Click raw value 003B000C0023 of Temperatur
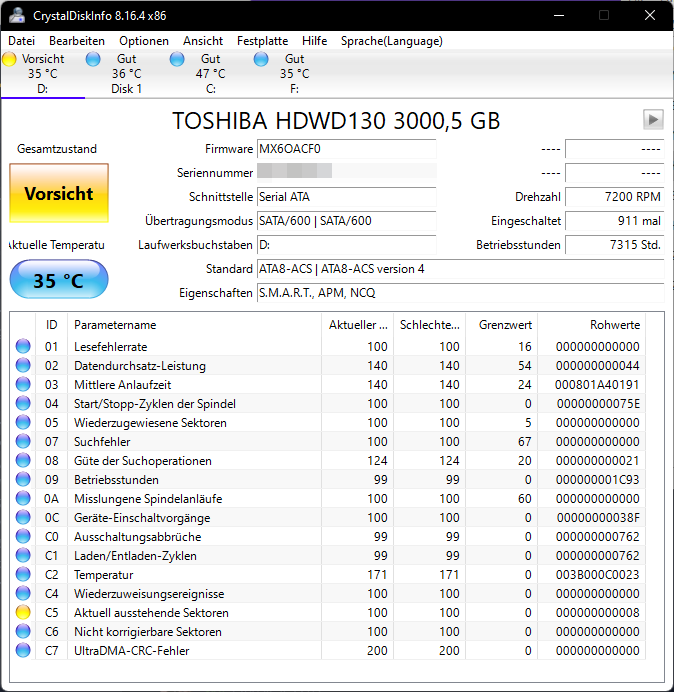This screenshot has width=674, height=692. (x=597, y=575)
